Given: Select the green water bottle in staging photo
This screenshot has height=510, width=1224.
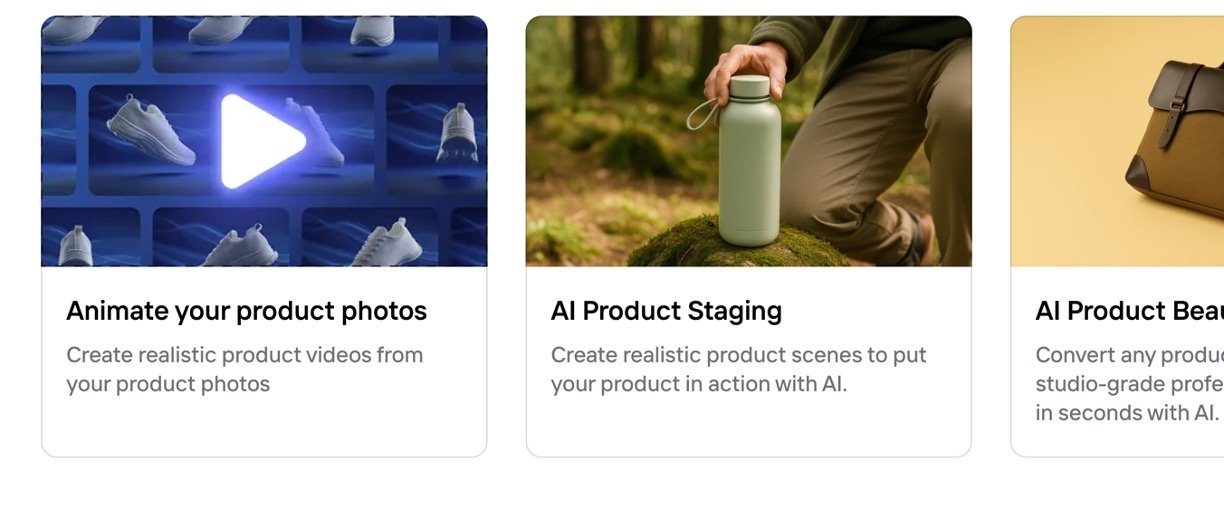Looking at the screenshot, I should pyautogui.click(x=750, y=160).
